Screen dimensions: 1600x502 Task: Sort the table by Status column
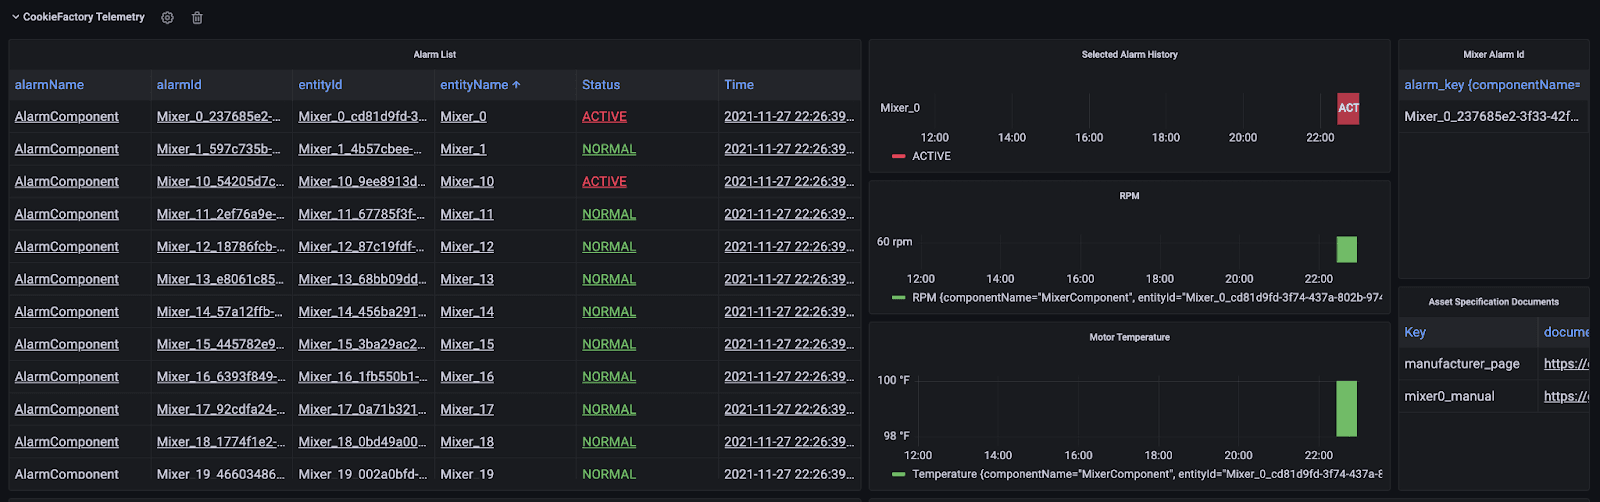tap(601, 85)
